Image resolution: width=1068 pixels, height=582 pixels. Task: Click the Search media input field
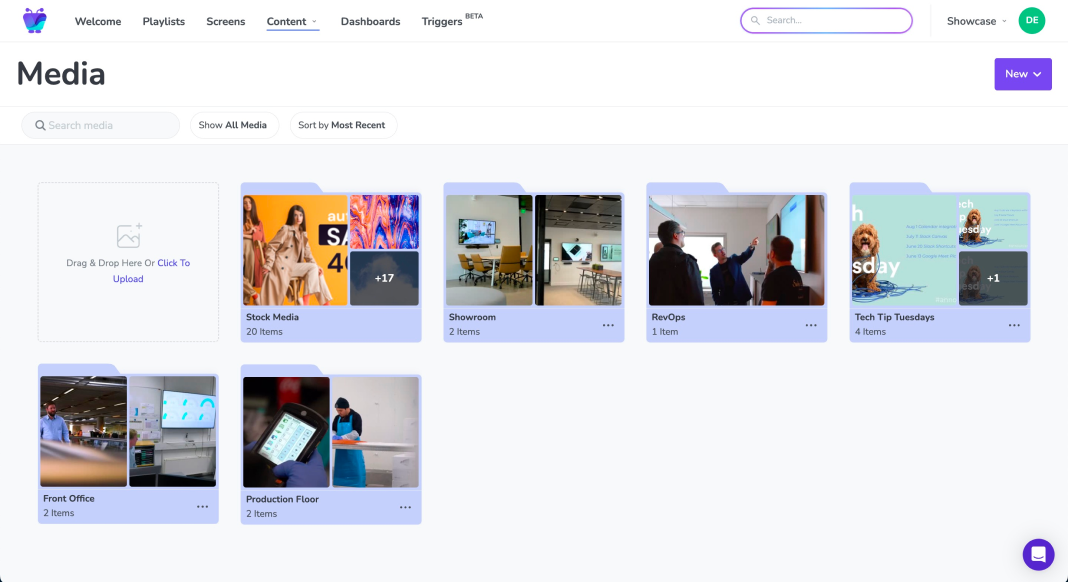[100, 124]
